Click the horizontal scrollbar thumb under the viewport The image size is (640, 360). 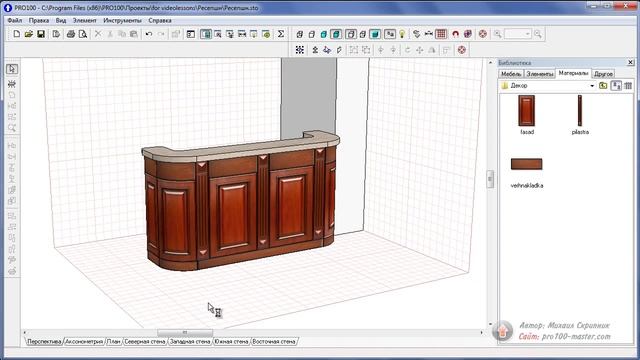(185, 333)
